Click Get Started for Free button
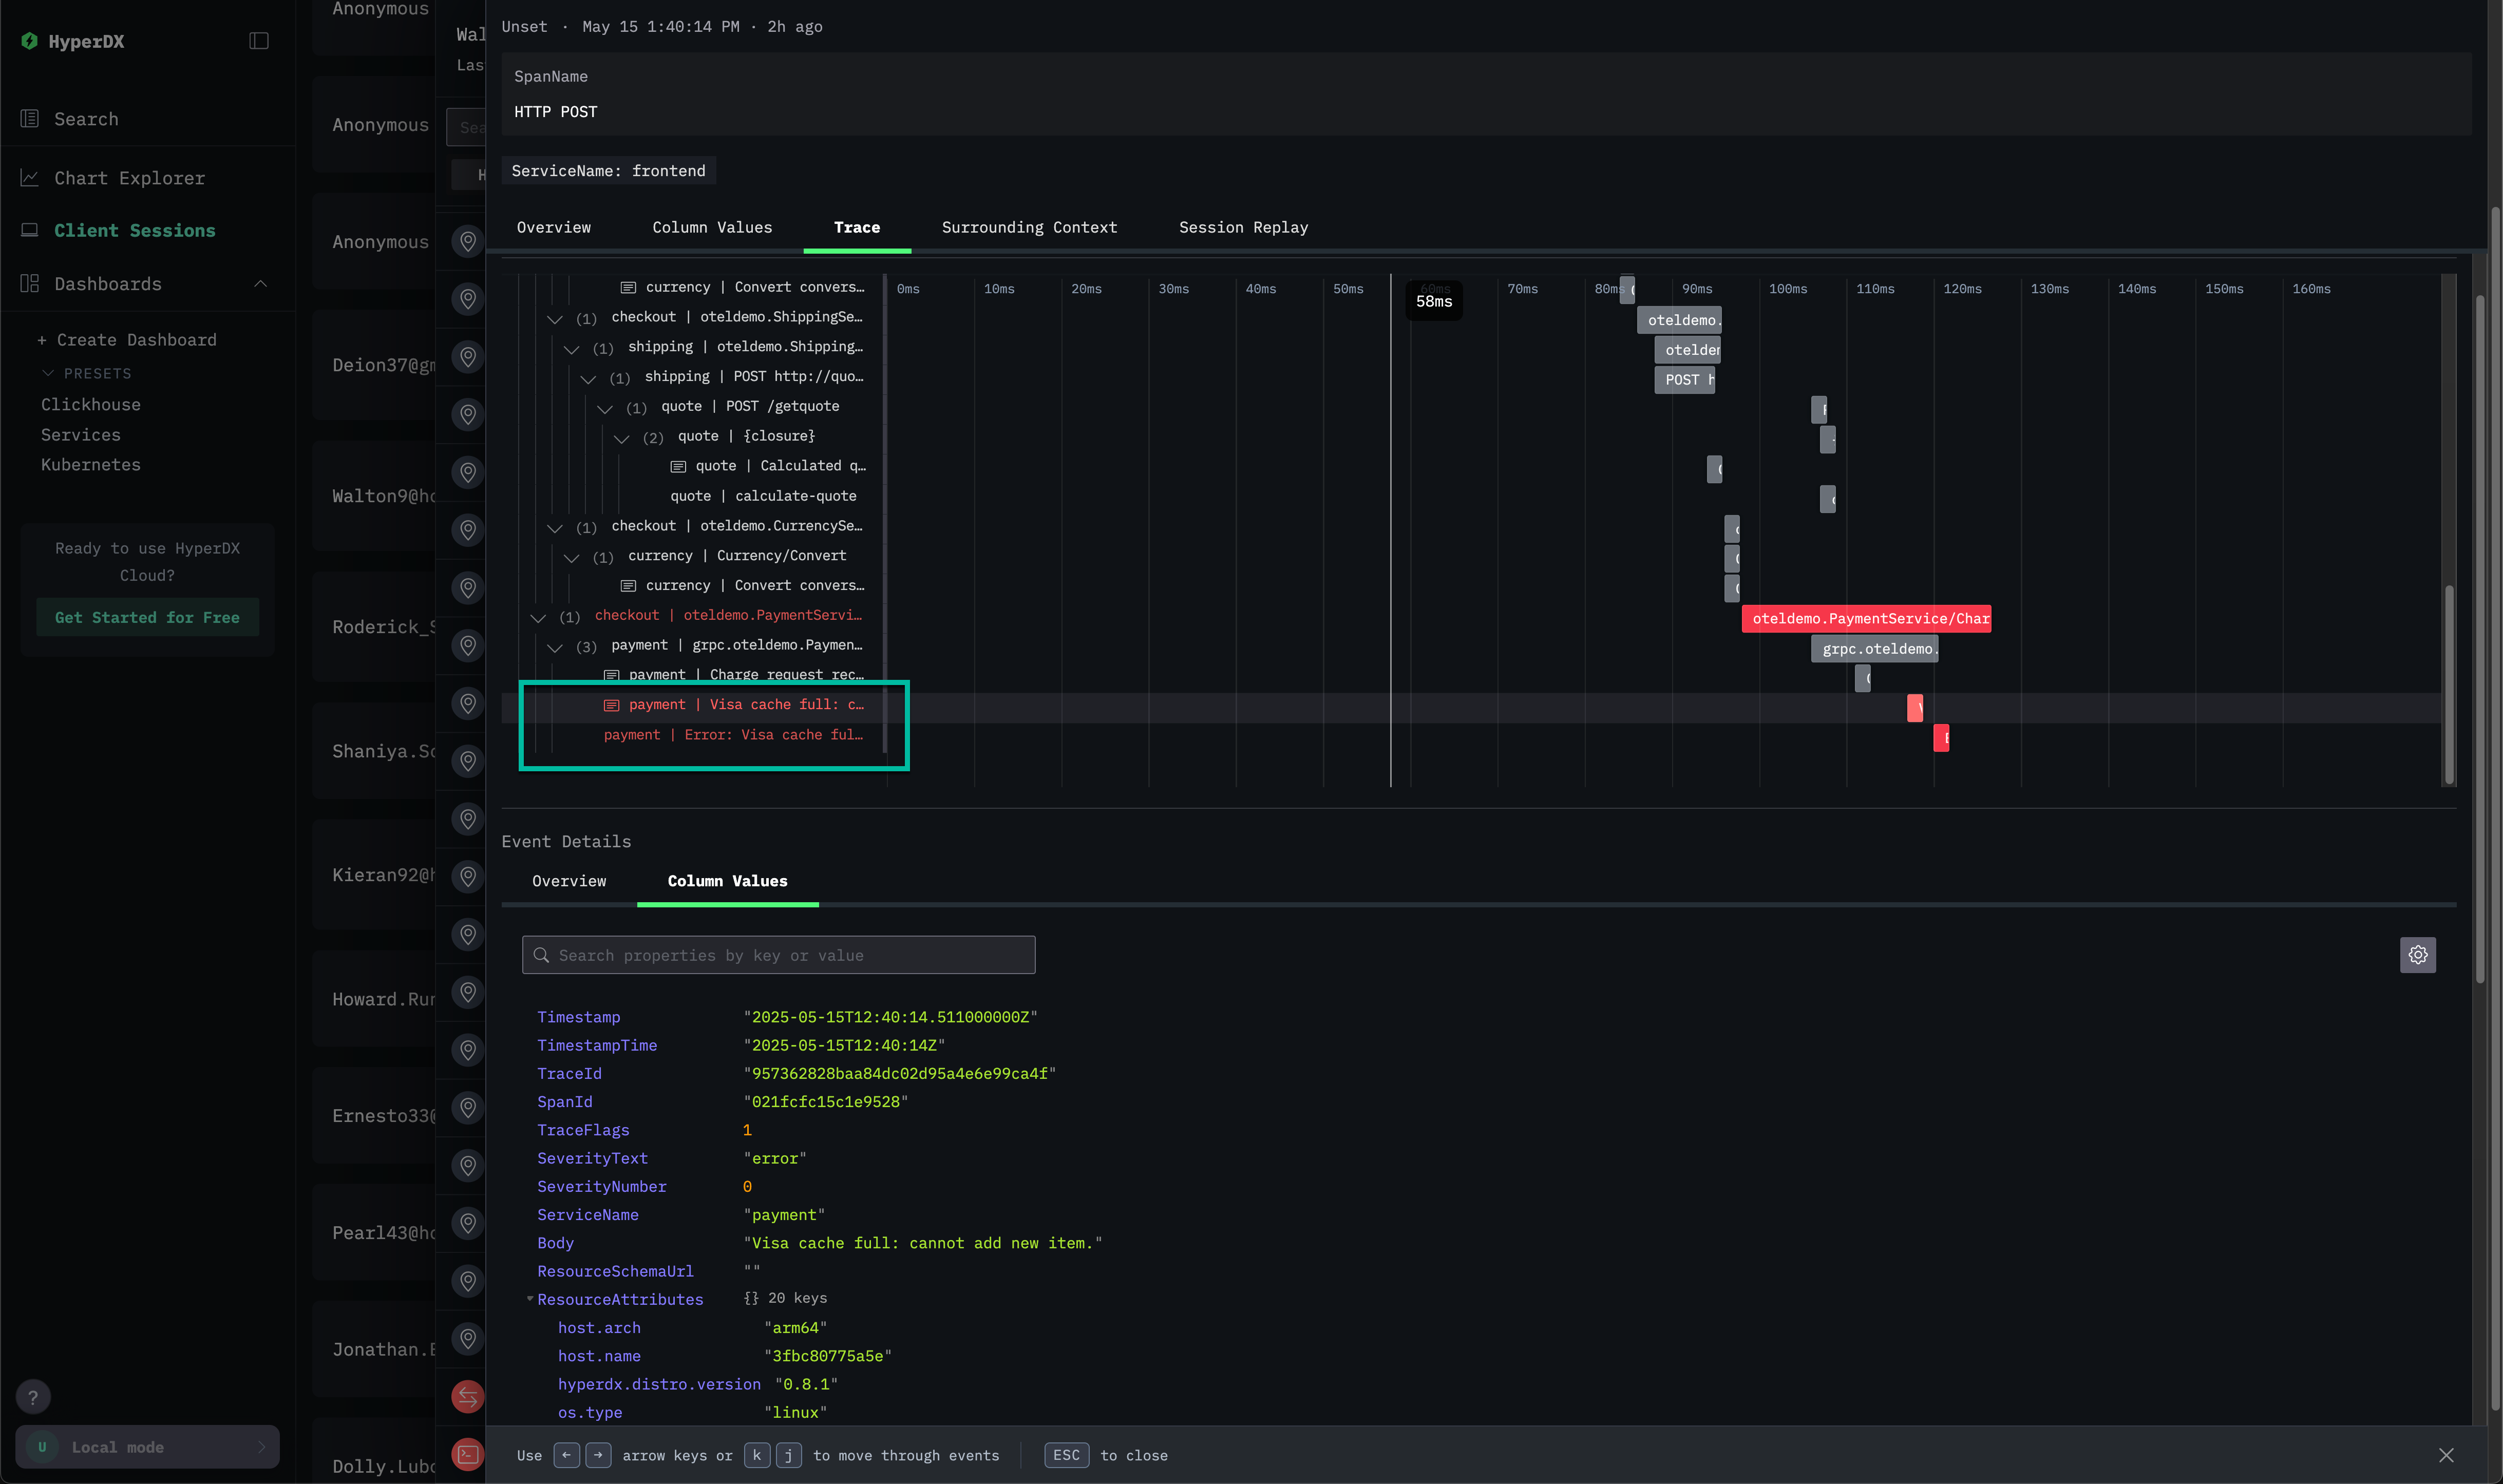This screenshot has height=1484, width=2503. pyautogui.click(x=147, y=618)
